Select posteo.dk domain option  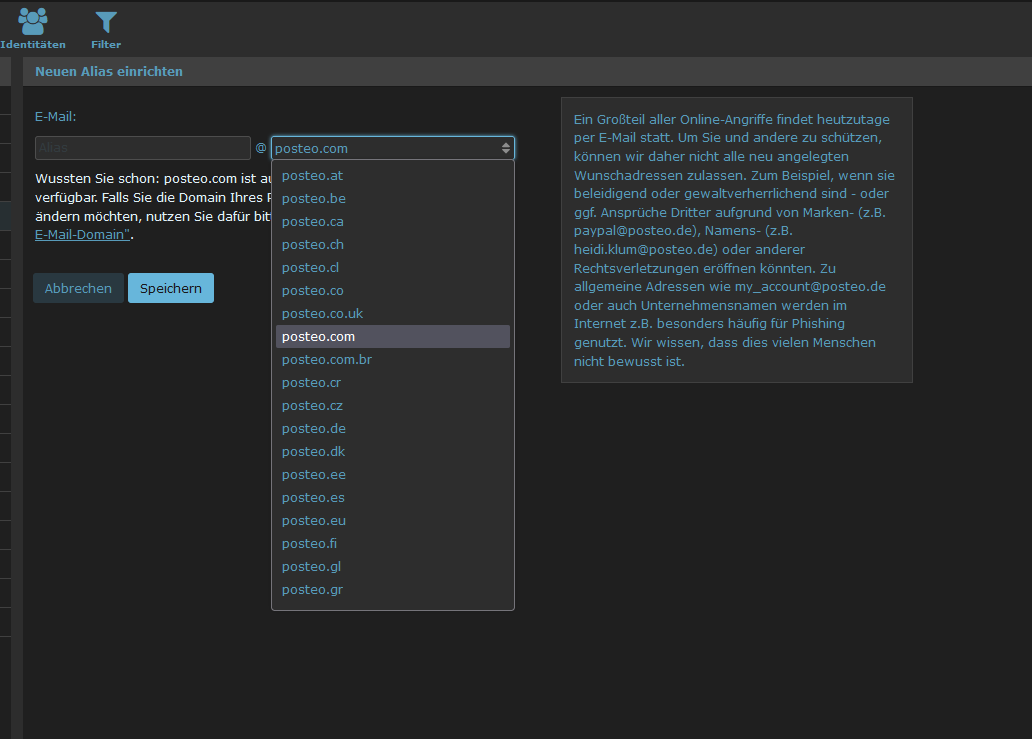pos(313,452)
